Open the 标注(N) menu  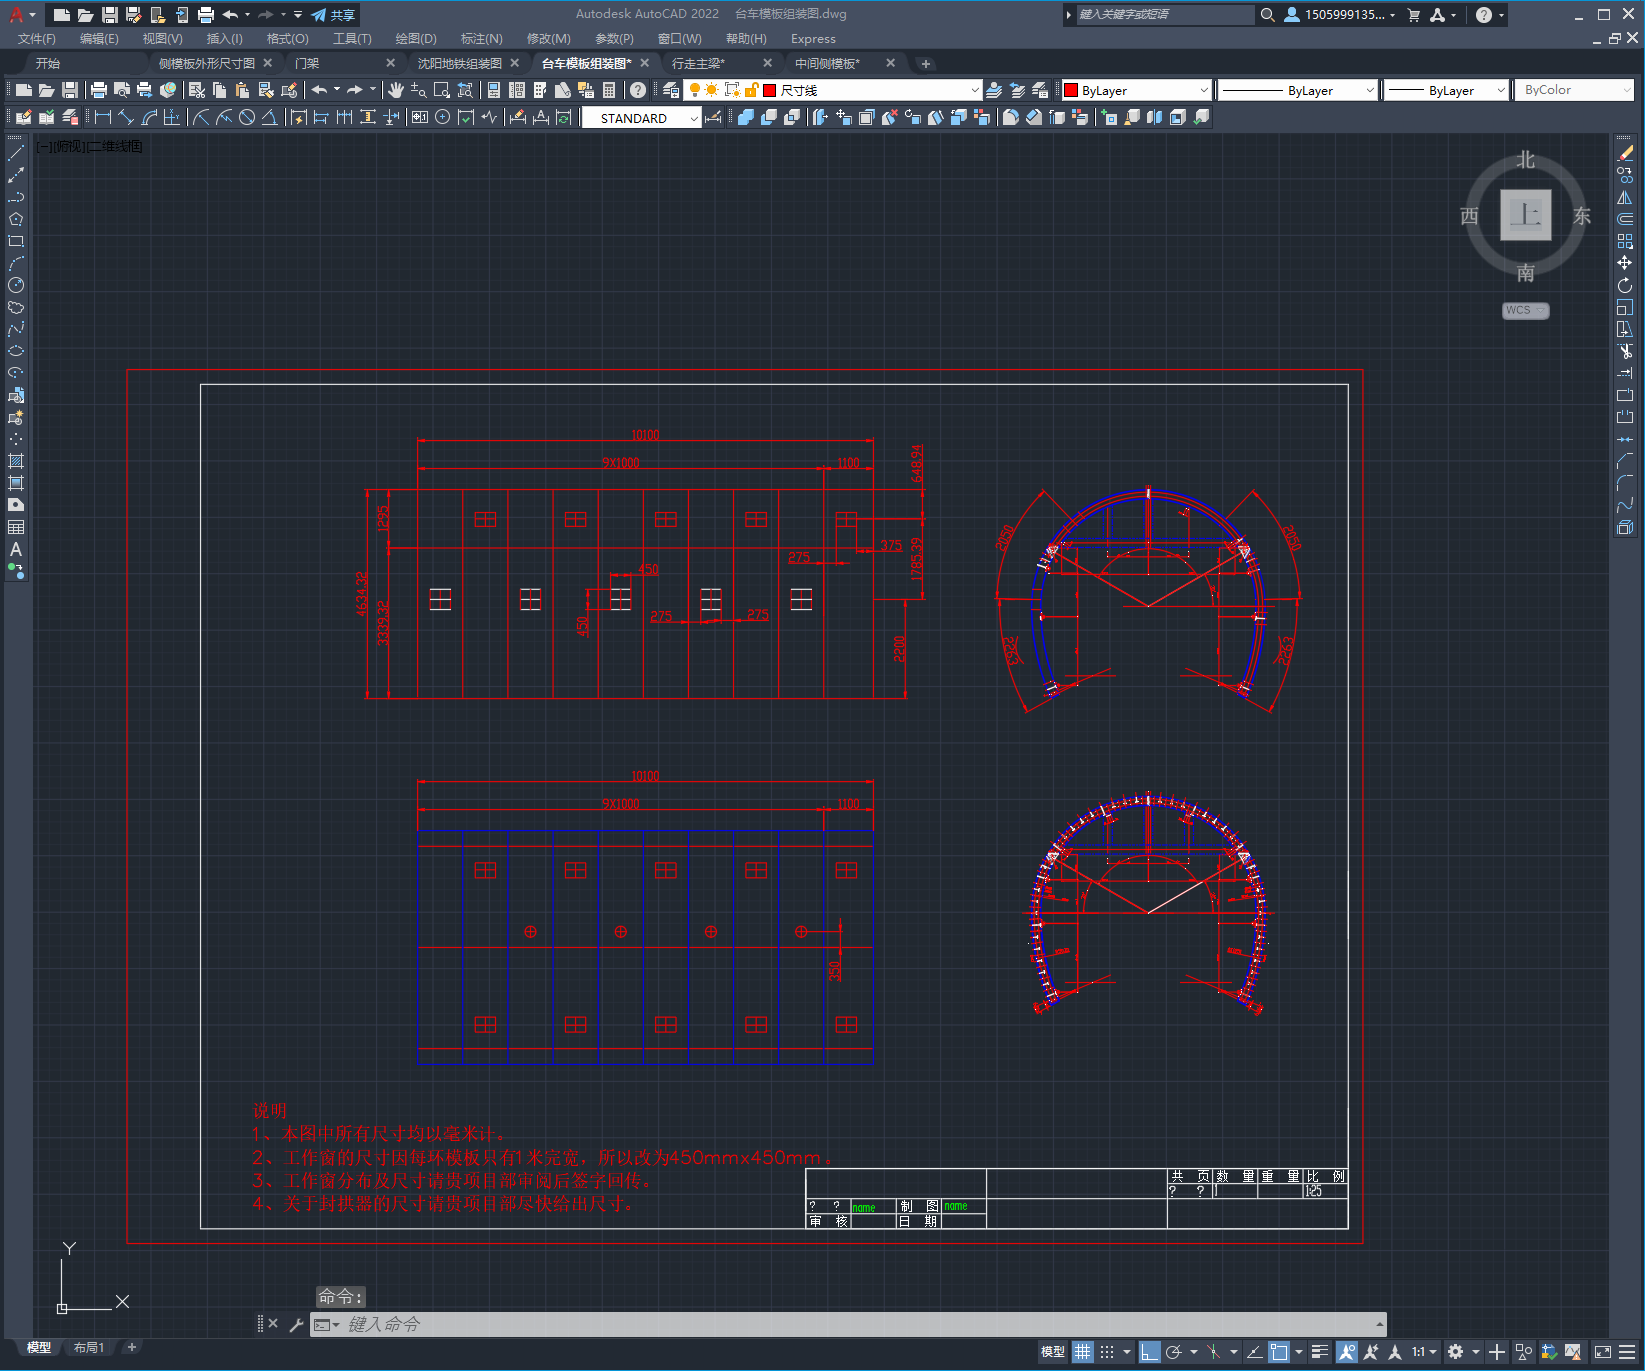coord(482,39)
